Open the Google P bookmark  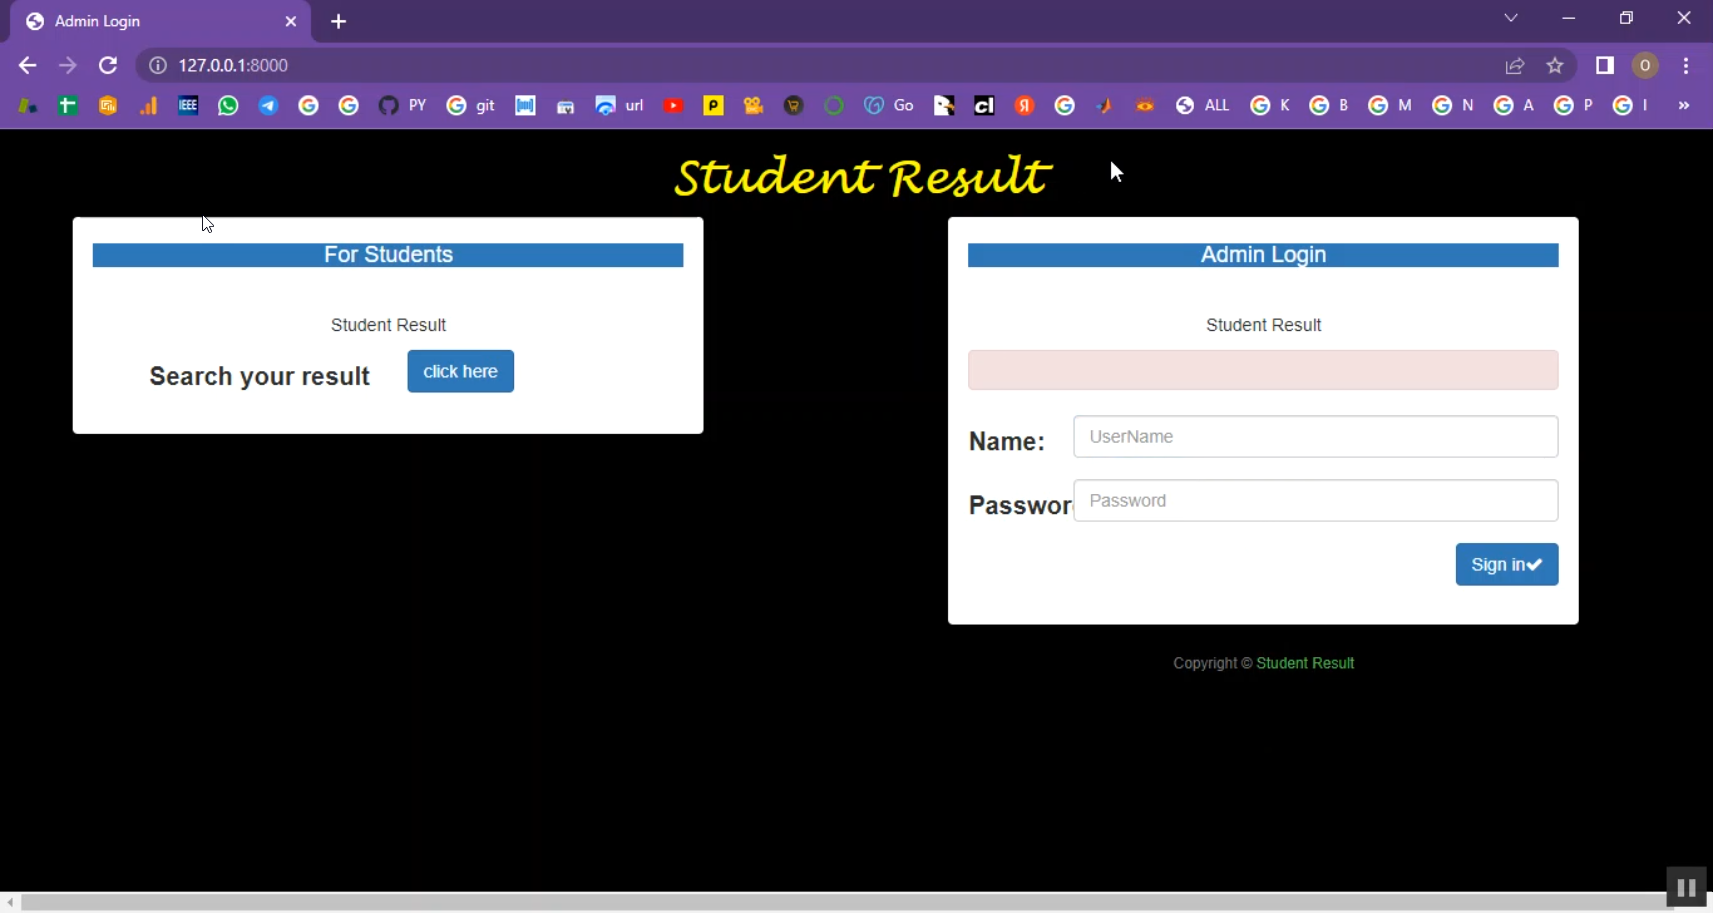click(x=1573, y=106)
